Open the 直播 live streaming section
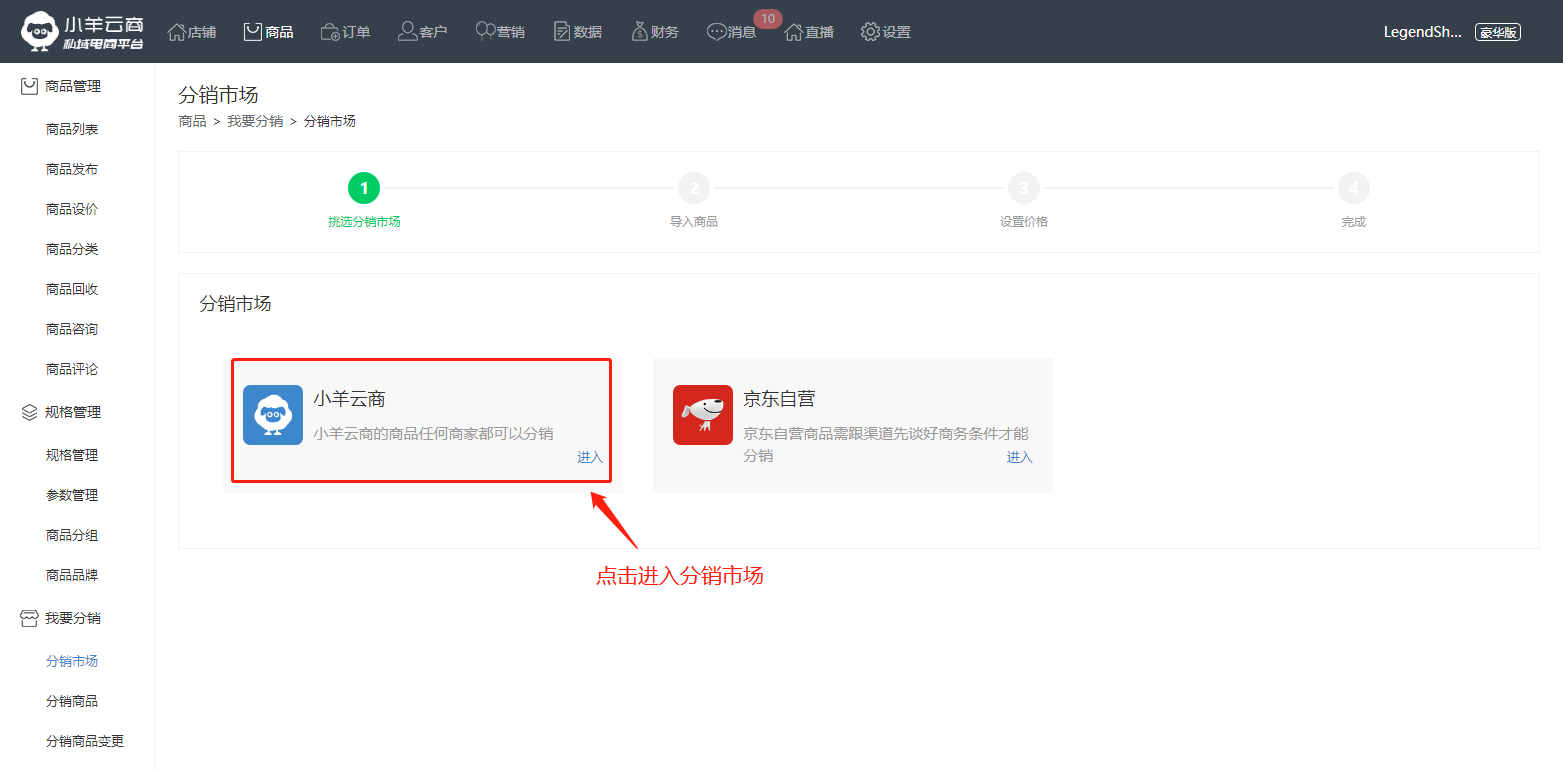This screenshot has width=1563, height=771. click(x=809, y=32)
